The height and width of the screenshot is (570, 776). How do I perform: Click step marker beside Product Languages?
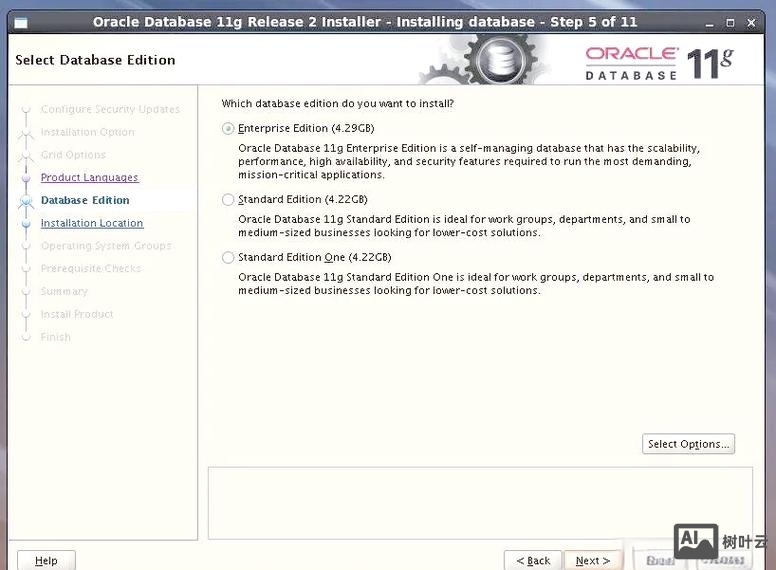tap(26, 178)
